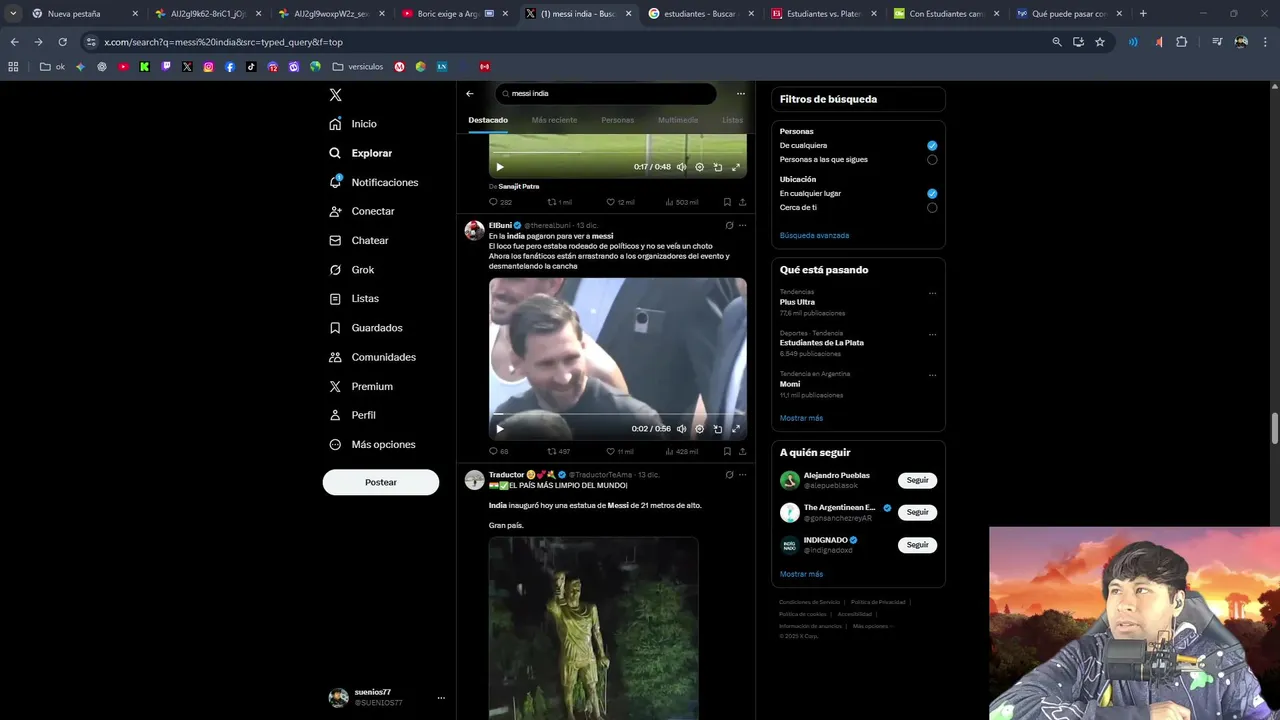The height and width of the screenshot is (720, 1280).
Task: Bookmark the ElBuni post
Action: point(727,452)
